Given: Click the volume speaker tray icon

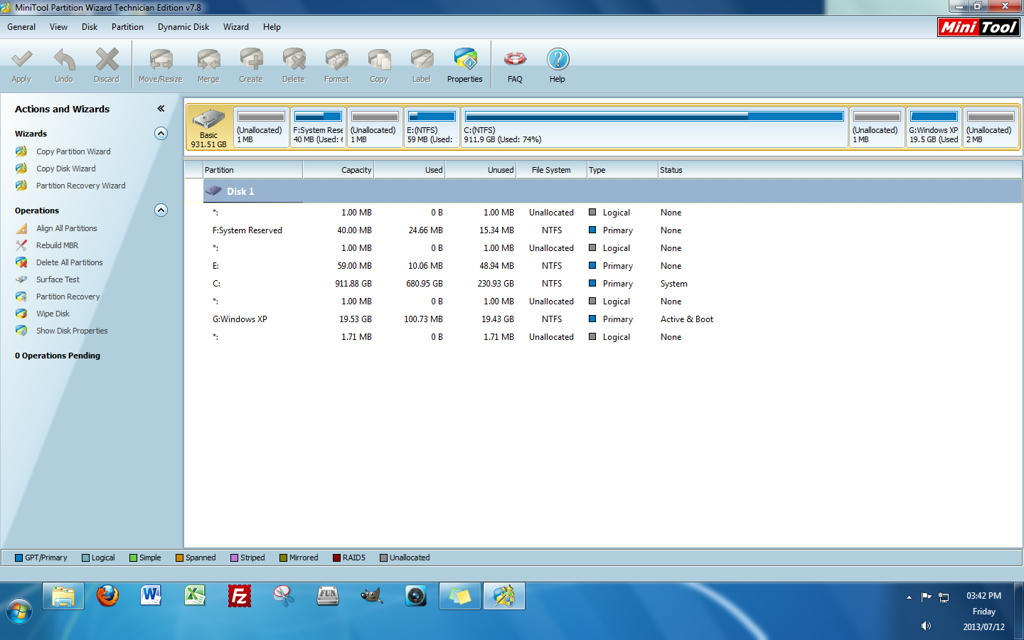Looking at the screenshot, I should 925,626.
